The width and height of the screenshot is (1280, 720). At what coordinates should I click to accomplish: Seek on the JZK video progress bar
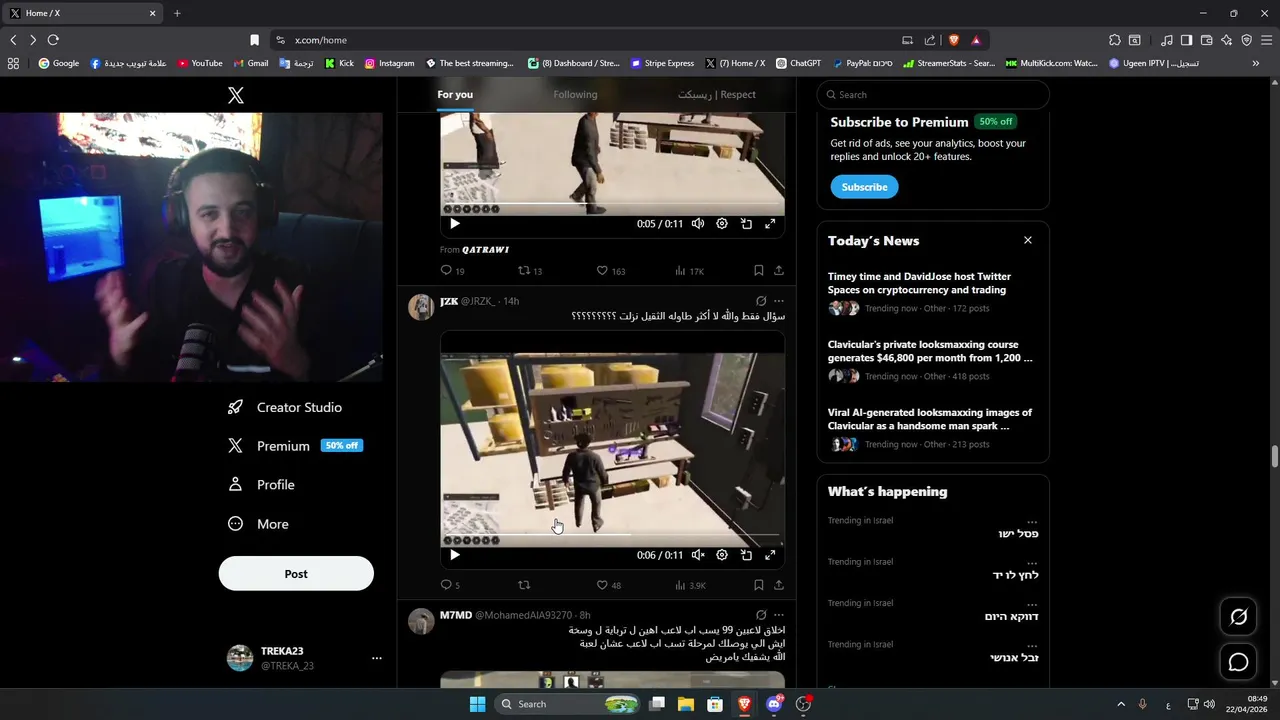[612, 534]
